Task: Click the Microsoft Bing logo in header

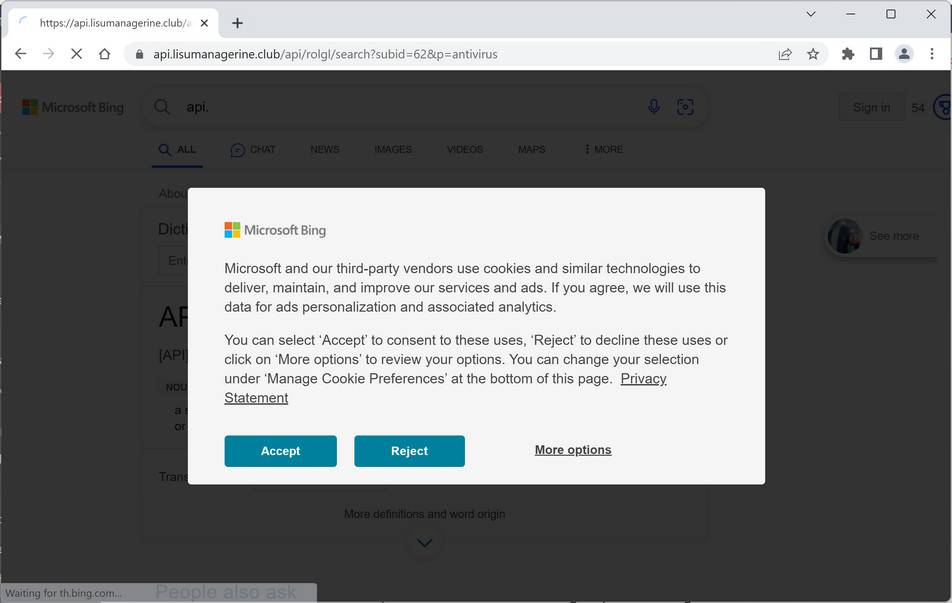Action: (x=73, y=107)
